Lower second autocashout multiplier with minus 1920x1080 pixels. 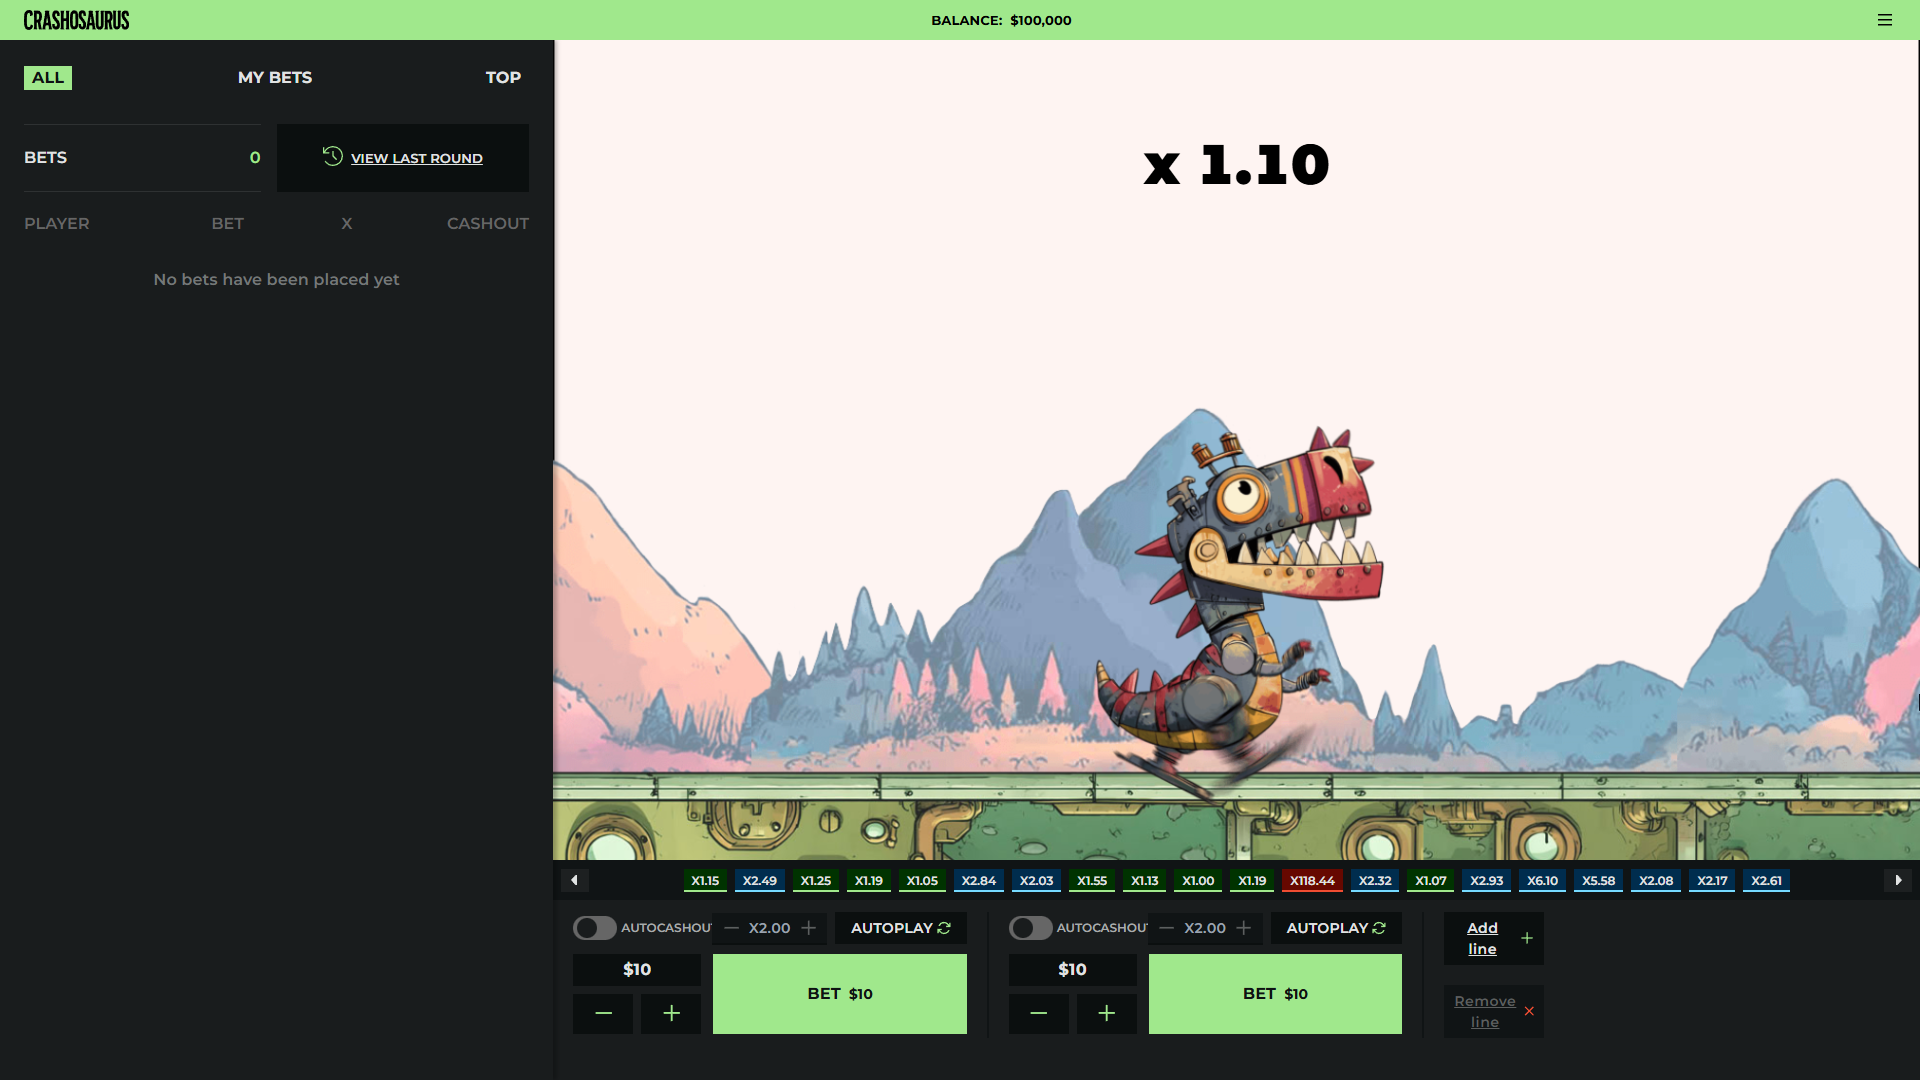(1166, 928)
